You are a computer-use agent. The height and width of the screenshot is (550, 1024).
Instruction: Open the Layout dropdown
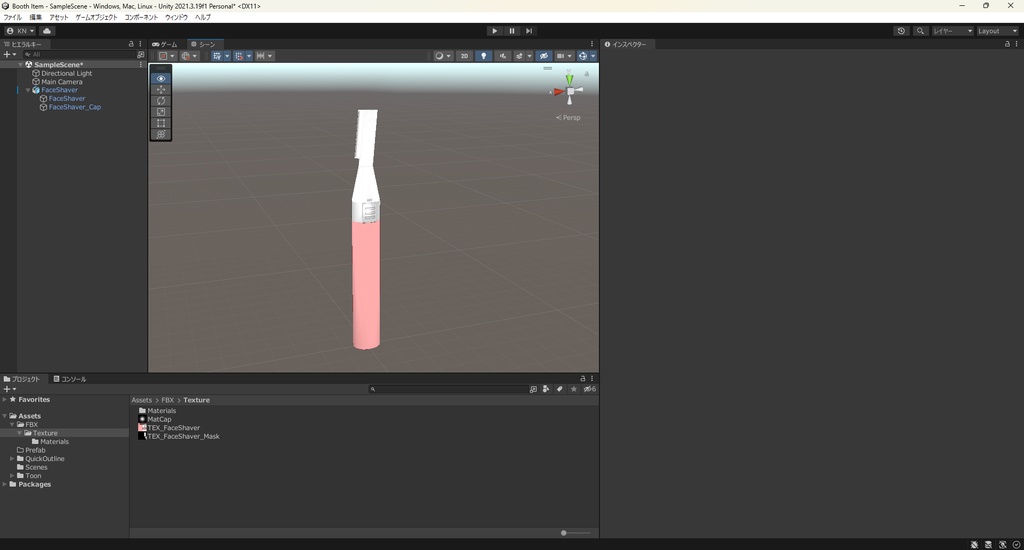pyautogui.click(x=998, y=31)
